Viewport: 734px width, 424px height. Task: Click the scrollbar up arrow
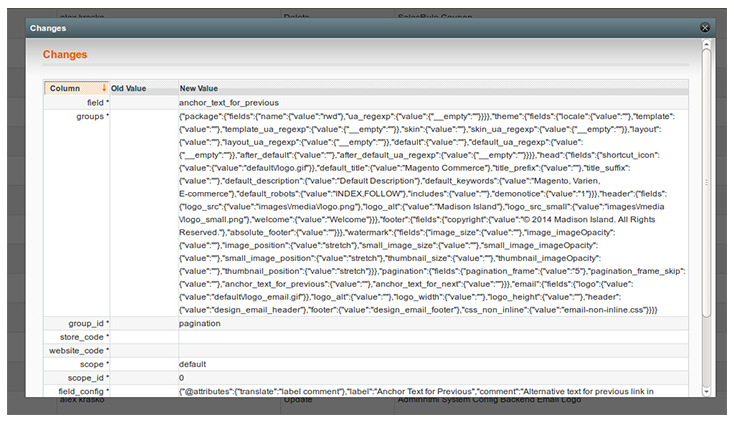pyautogui.click(x=706, y=45)
